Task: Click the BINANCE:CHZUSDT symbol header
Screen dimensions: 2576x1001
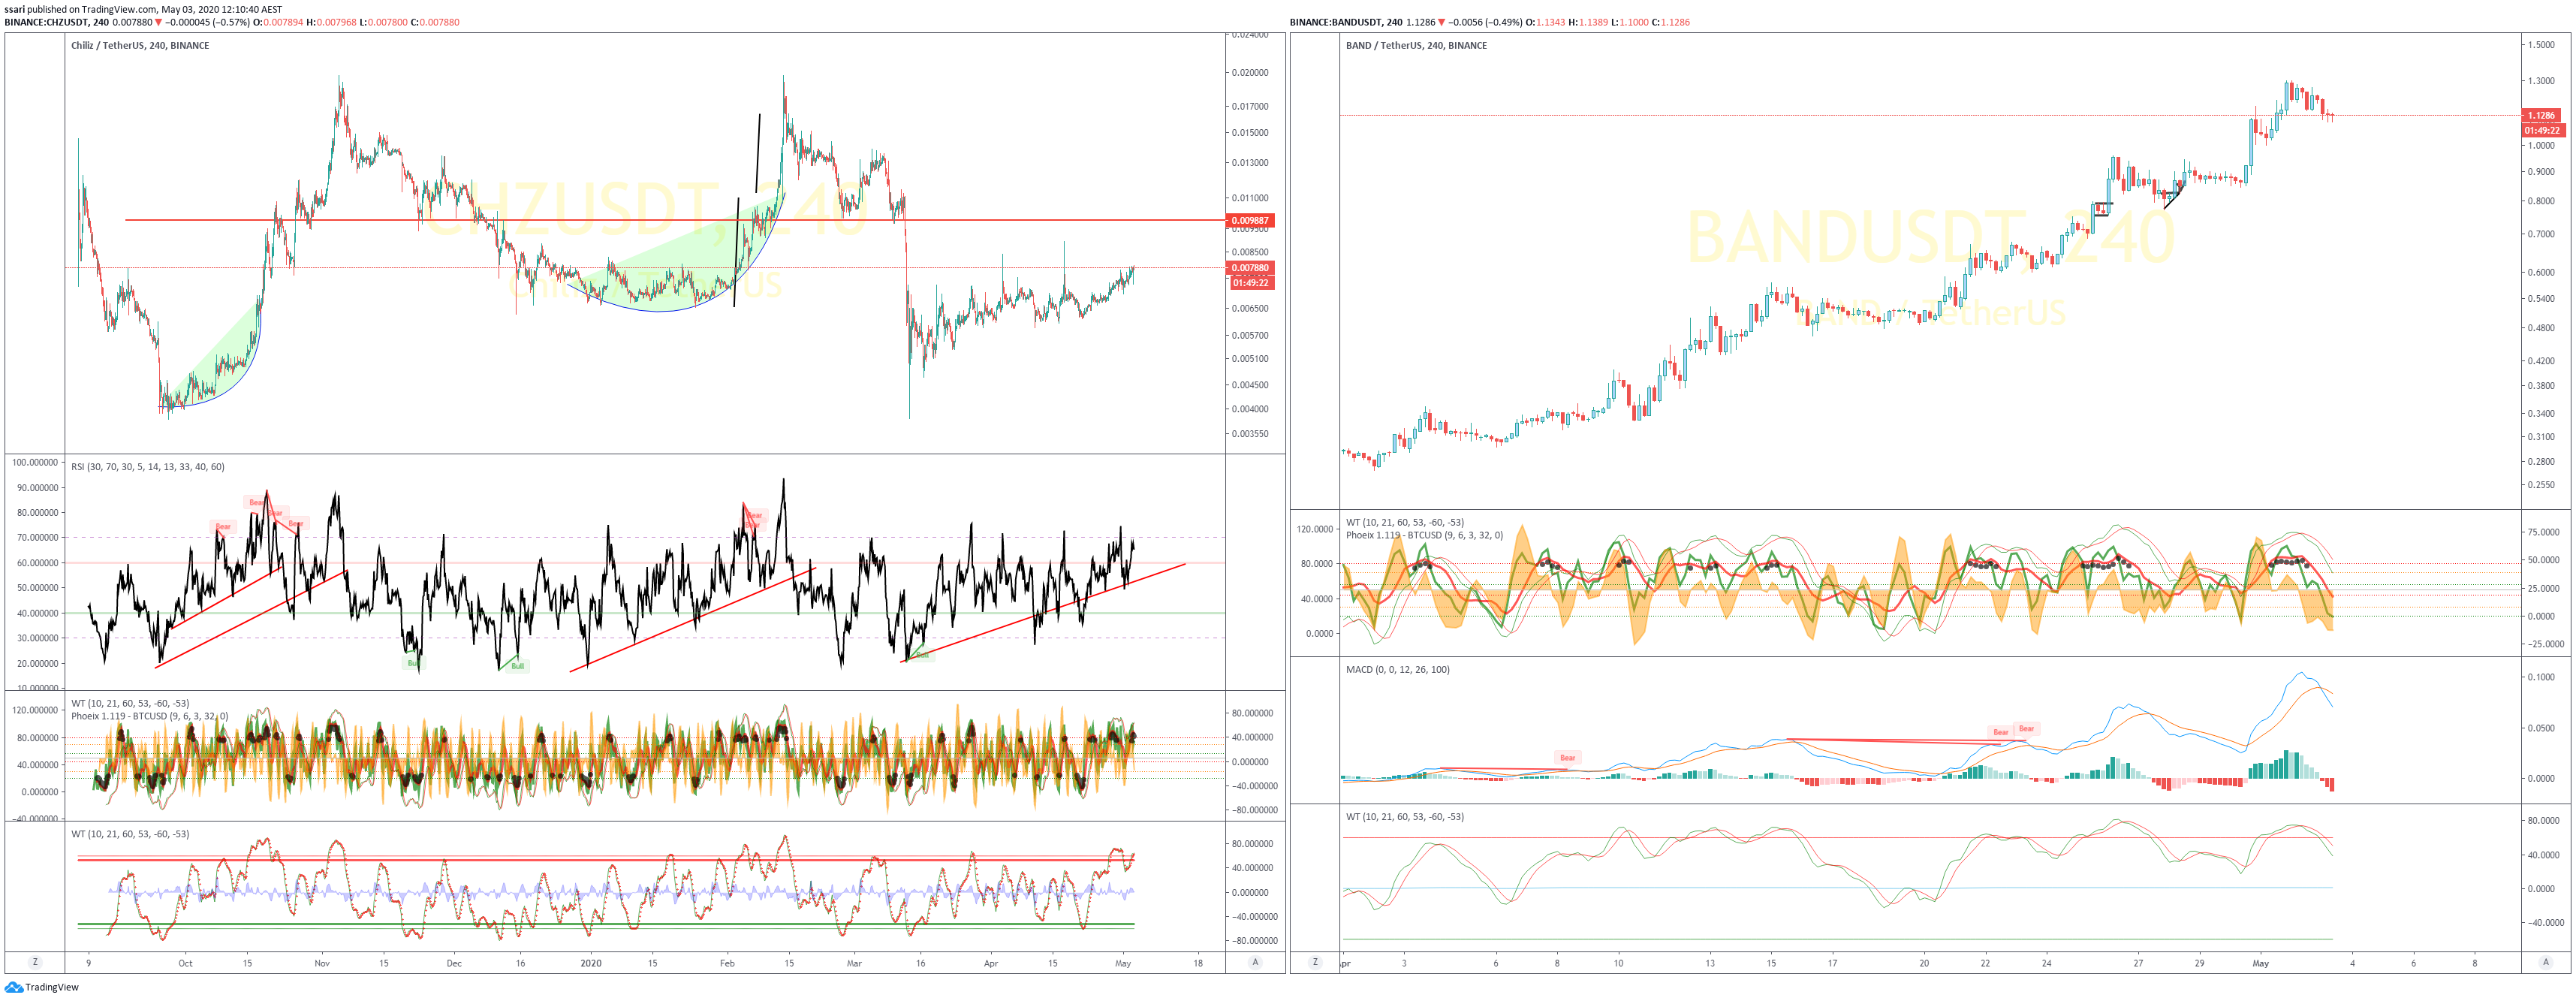Action: (57, 22)
